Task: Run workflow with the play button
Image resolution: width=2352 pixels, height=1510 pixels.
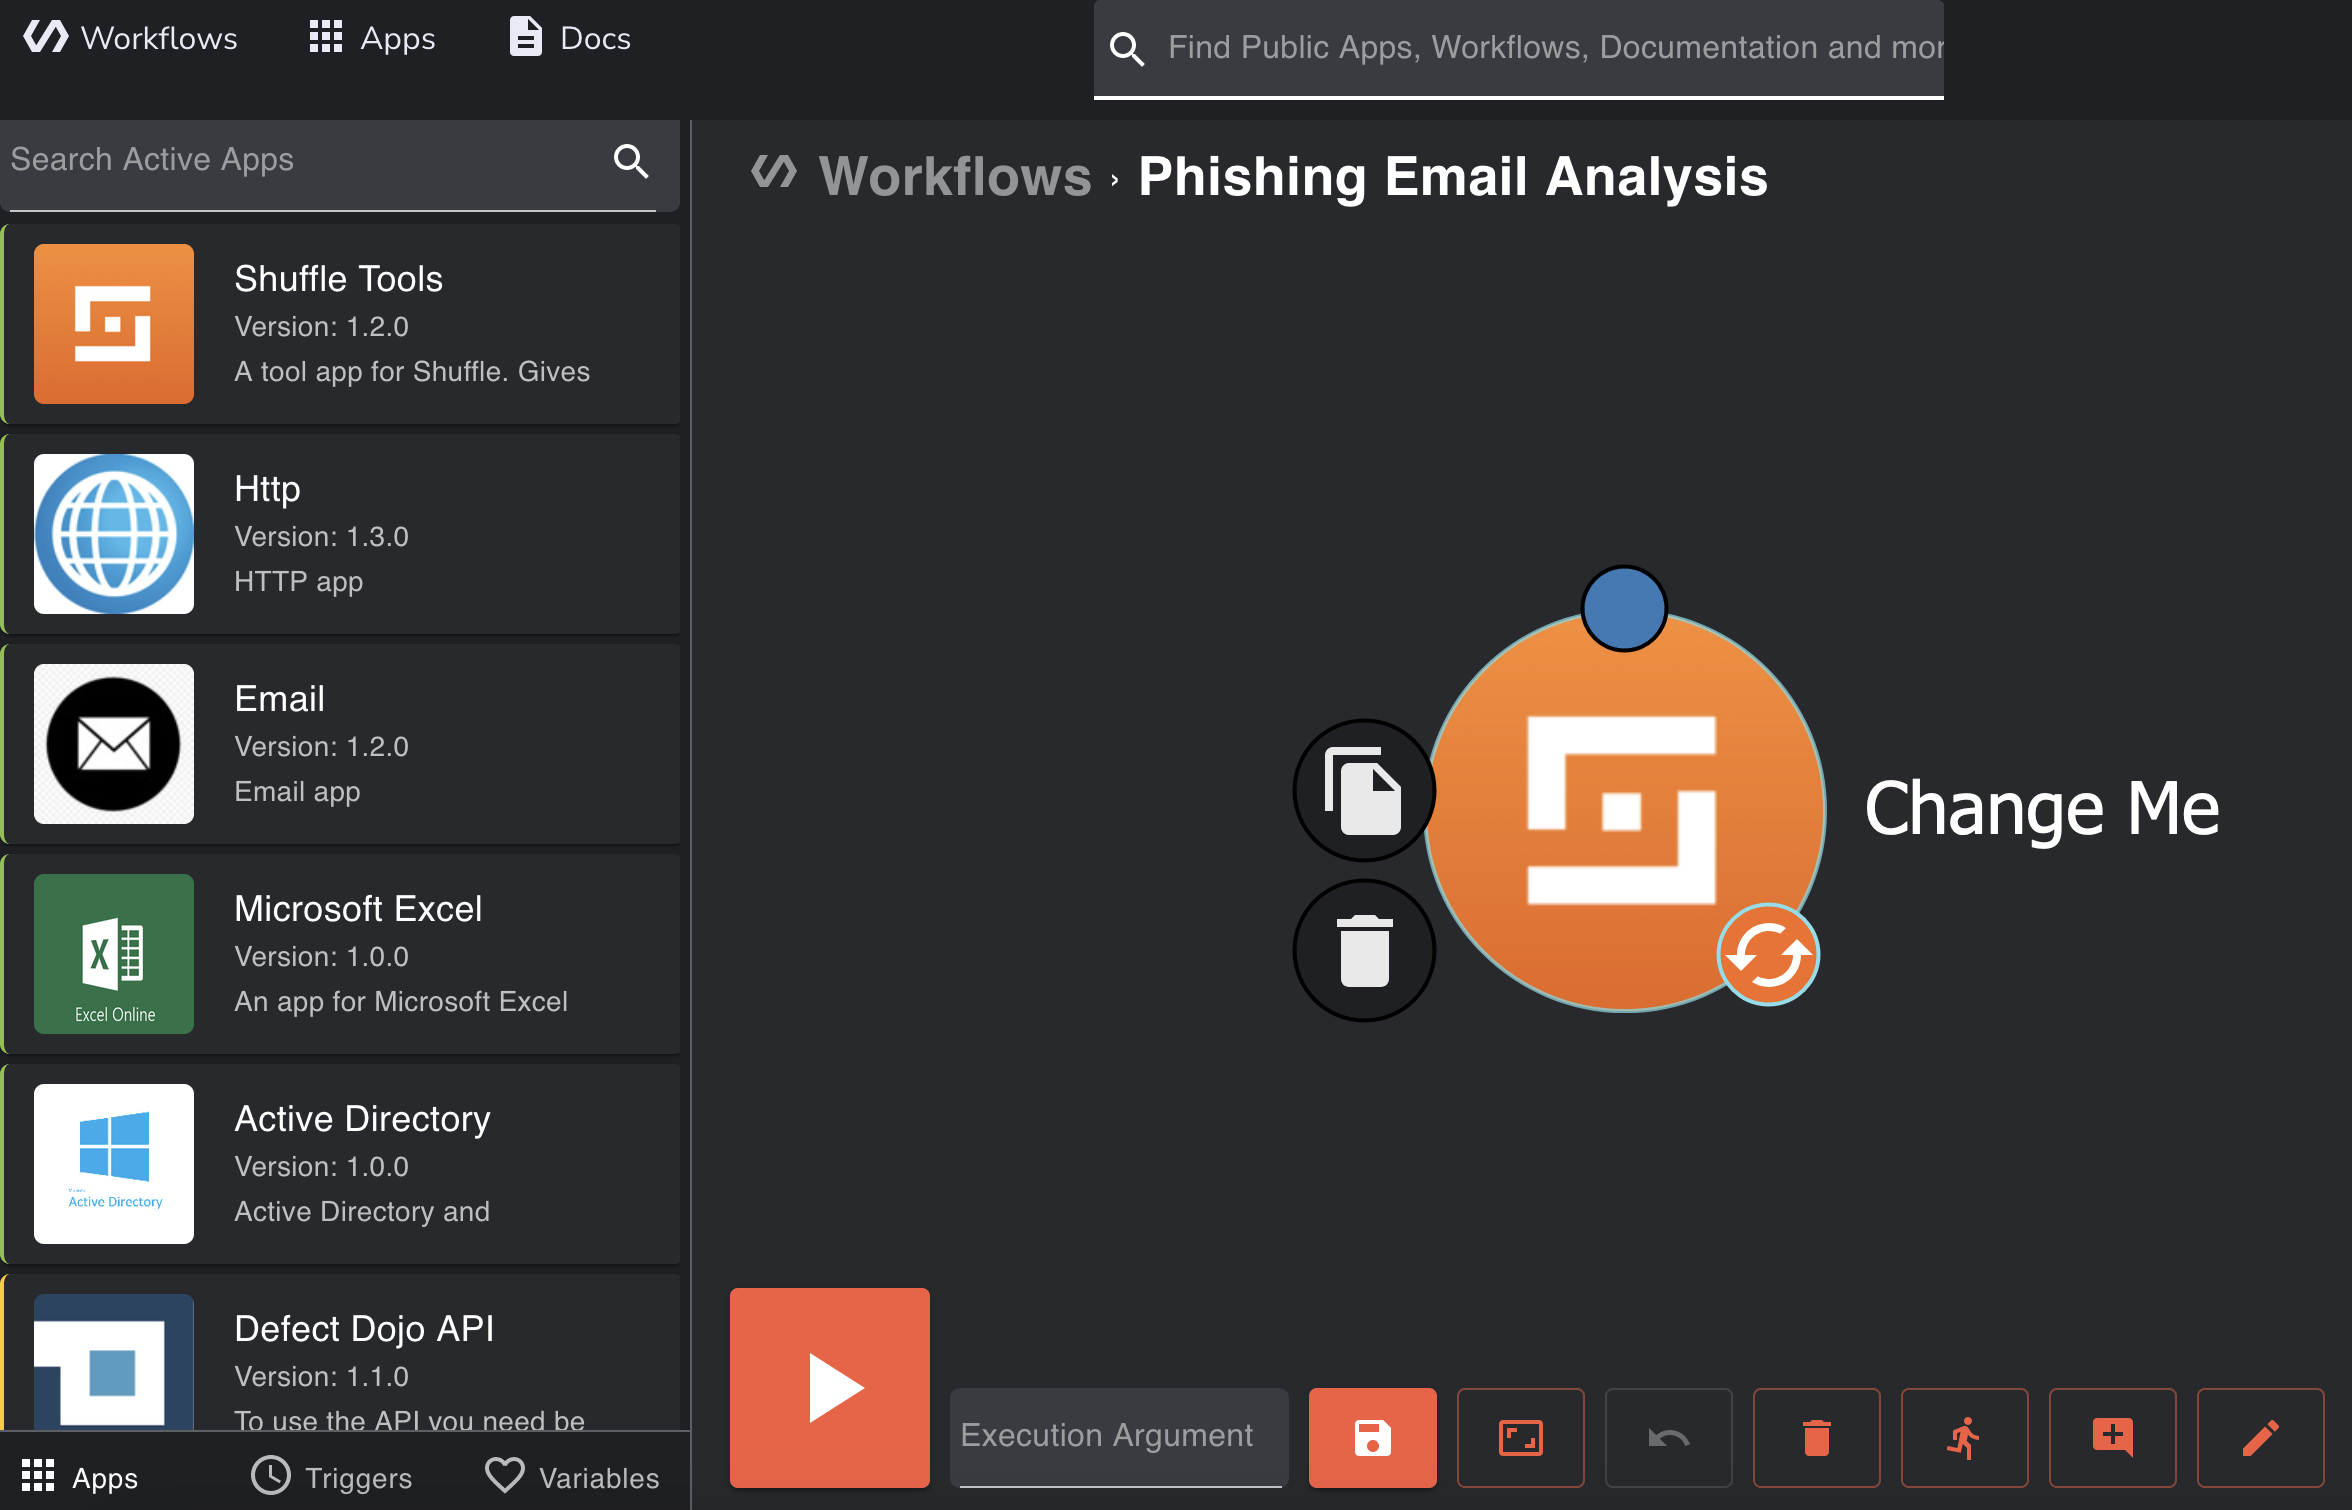Action: pyautogui.click(x=830, y=1387)
